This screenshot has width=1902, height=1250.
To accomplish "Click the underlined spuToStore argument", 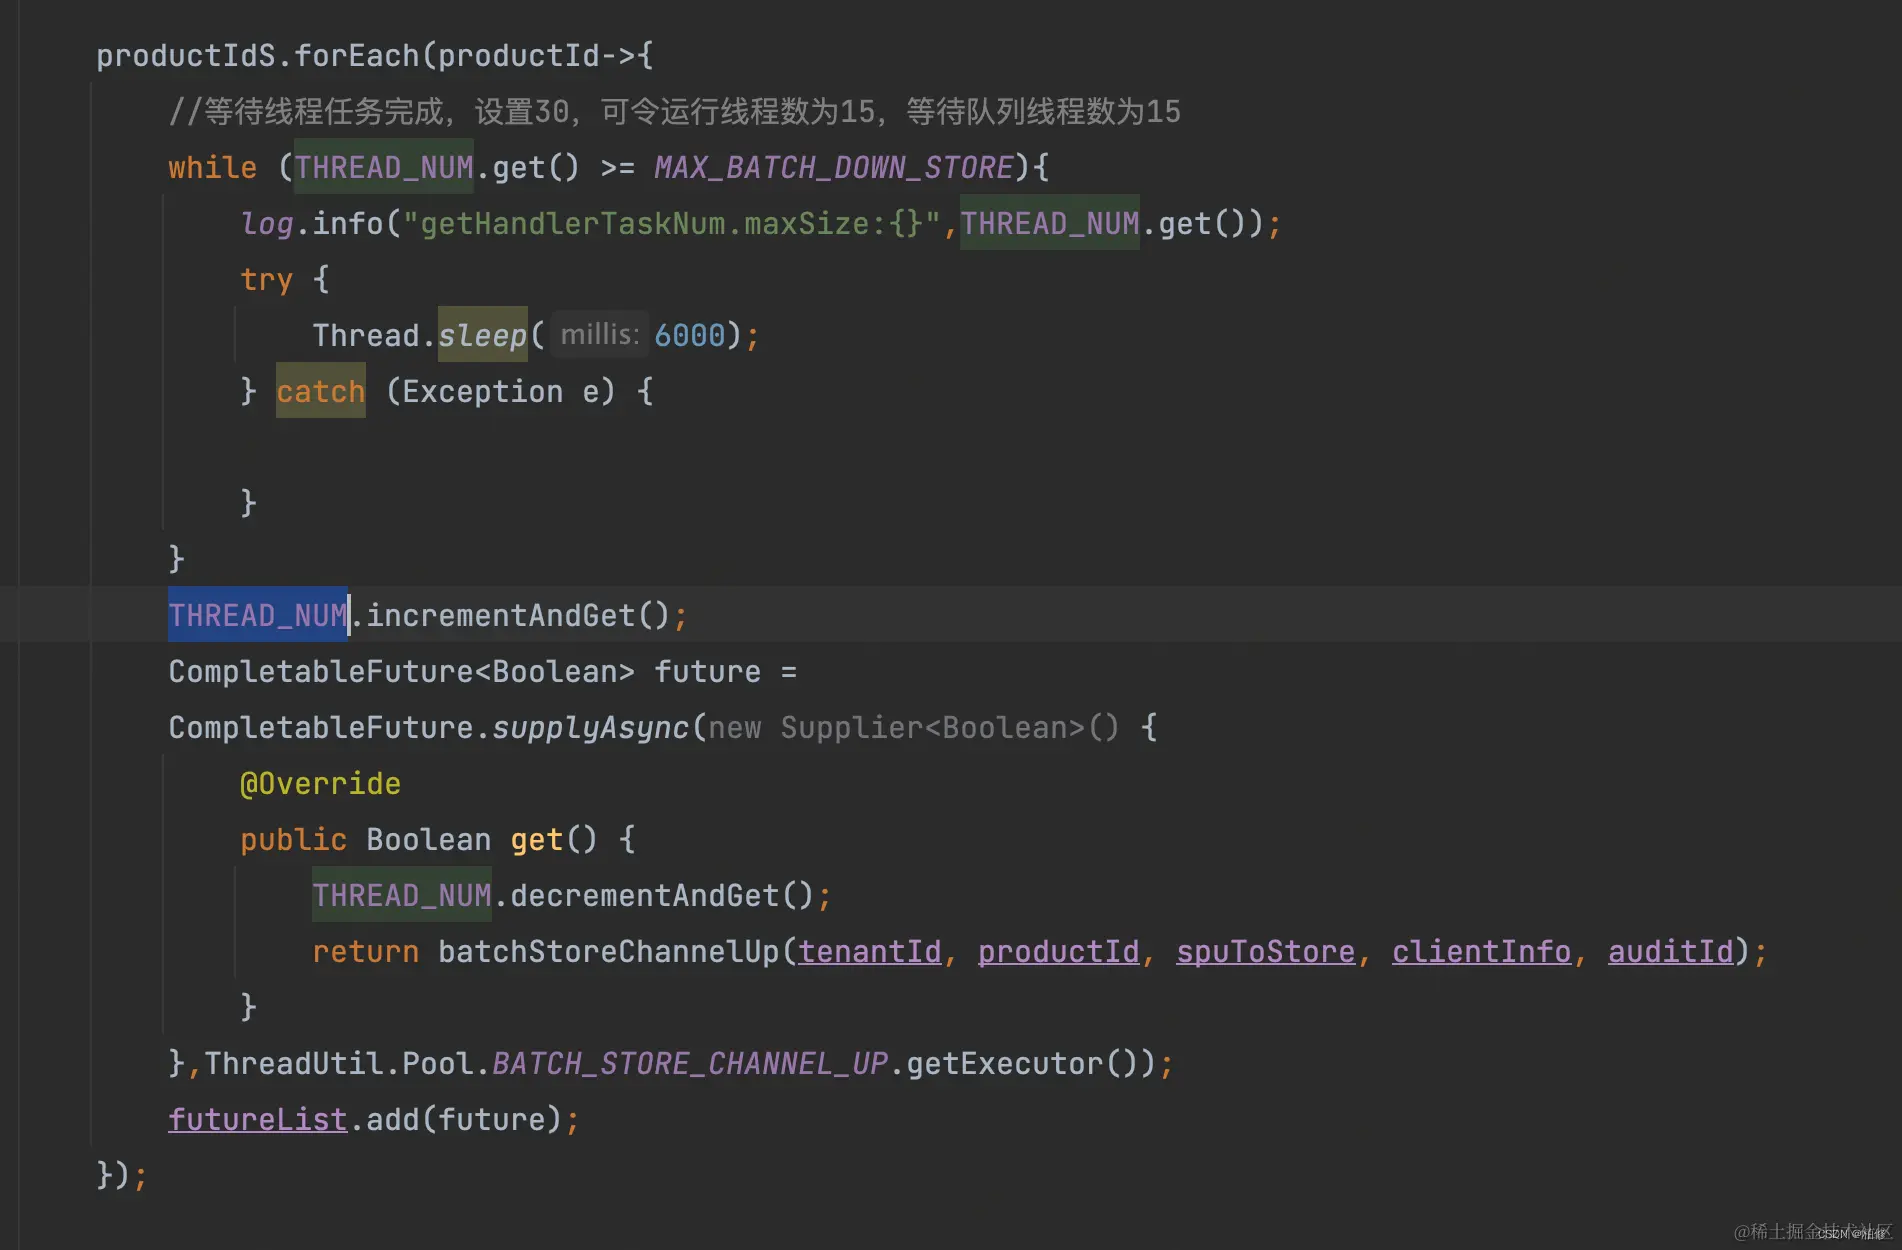I will tap(1266, 952).
